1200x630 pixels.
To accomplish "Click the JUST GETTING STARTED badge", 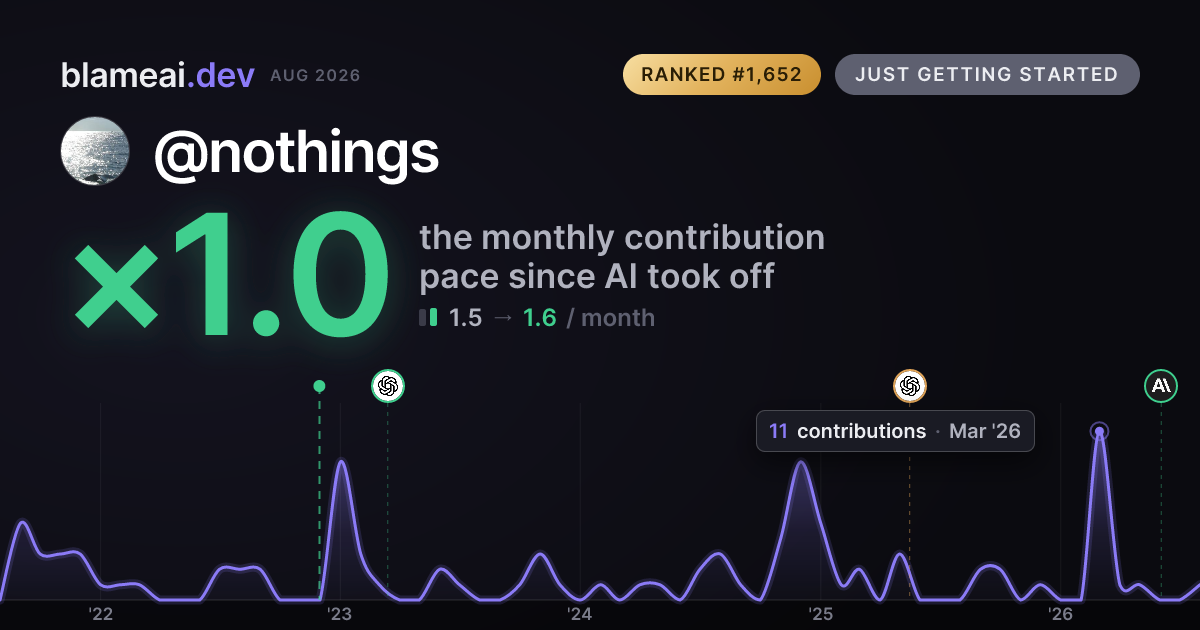I will coord(987,75).
